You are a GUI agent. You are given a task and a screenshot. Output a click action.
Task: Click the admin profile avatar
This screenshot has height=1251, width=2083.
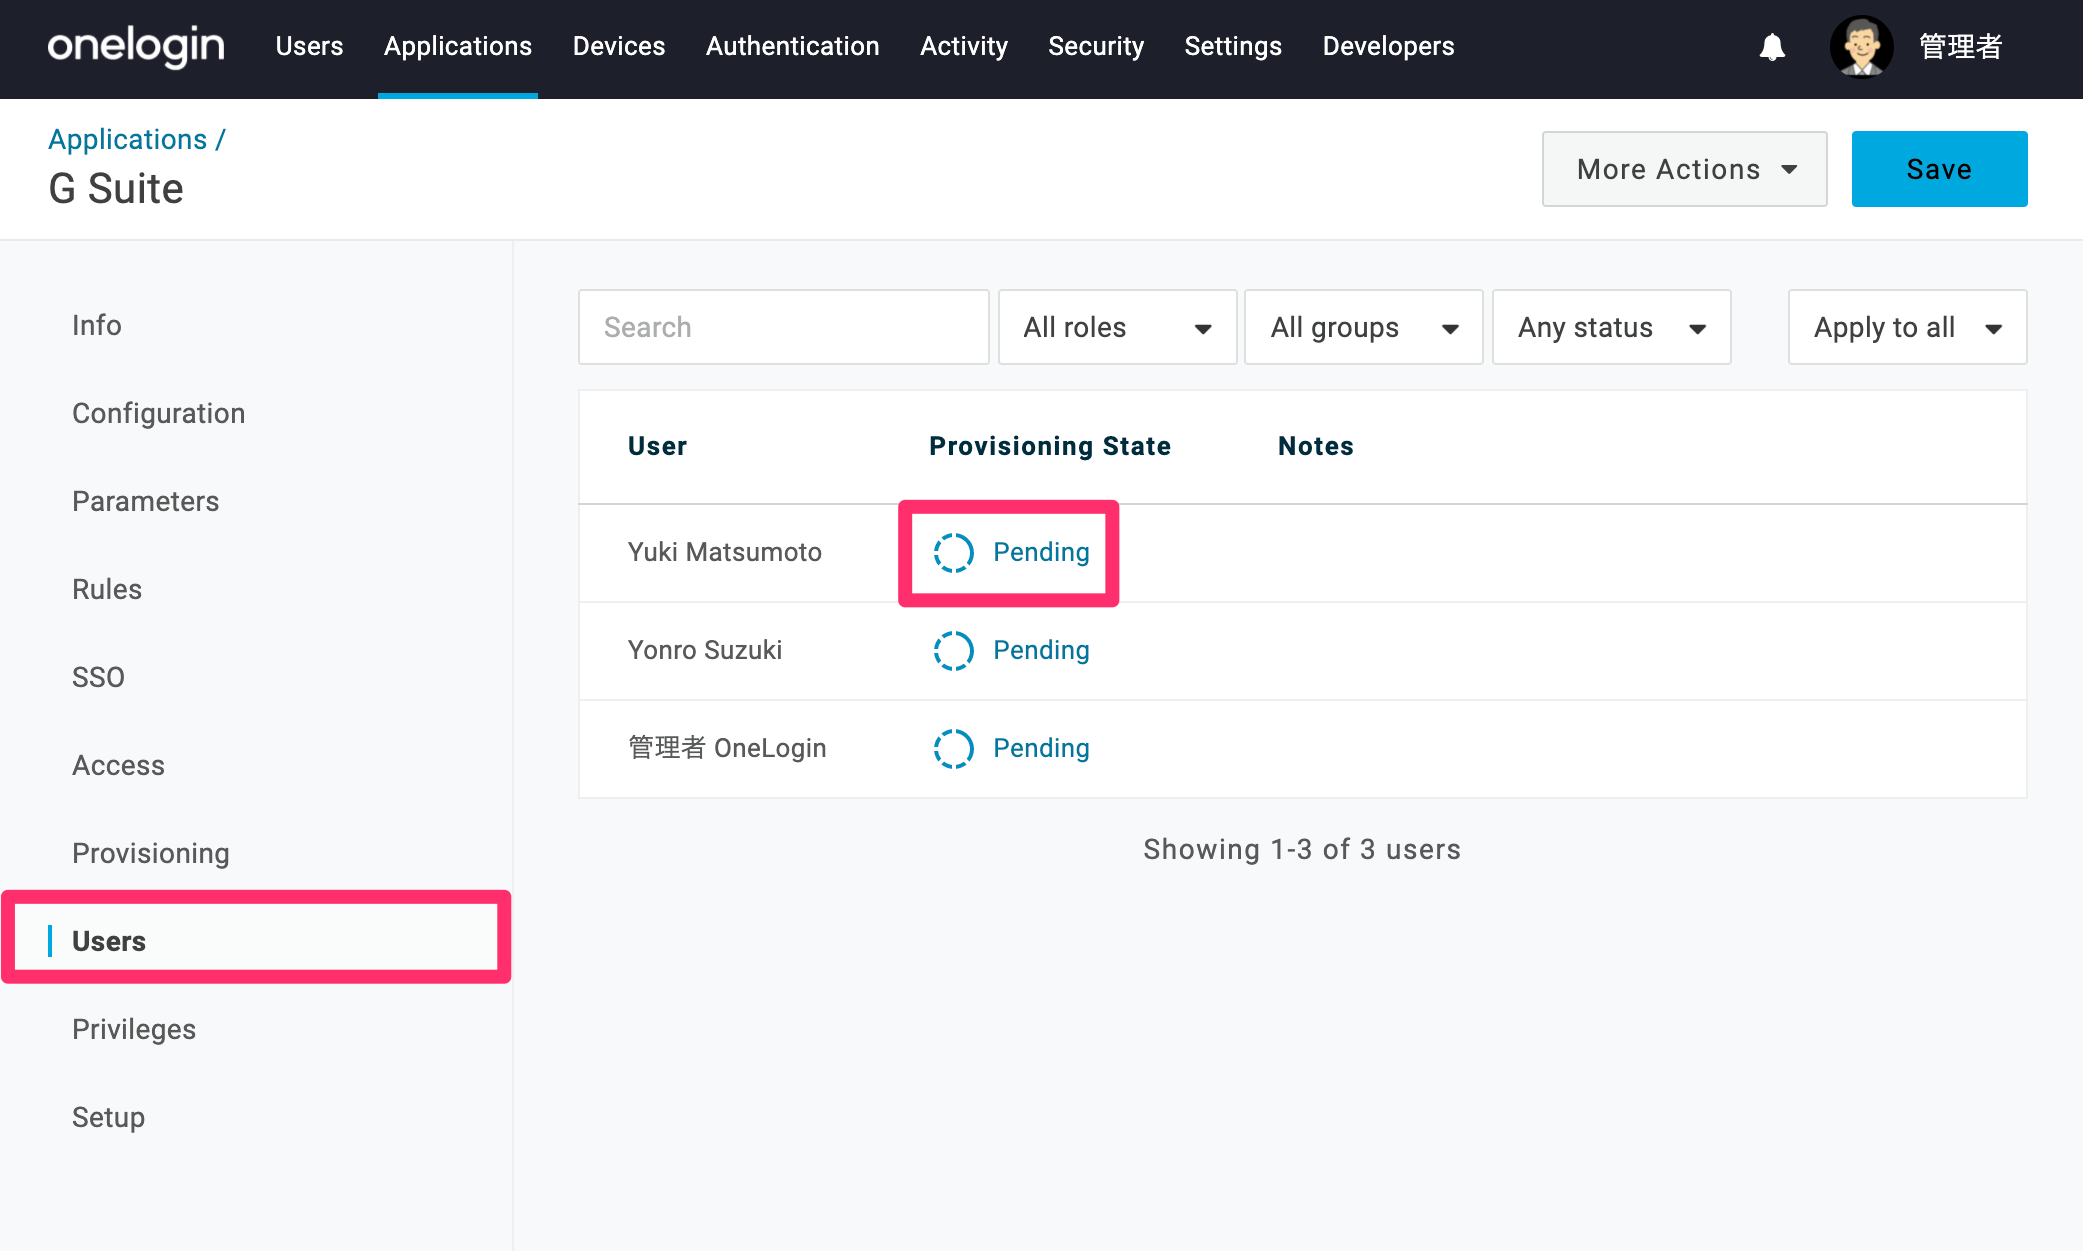(1861, 46)
